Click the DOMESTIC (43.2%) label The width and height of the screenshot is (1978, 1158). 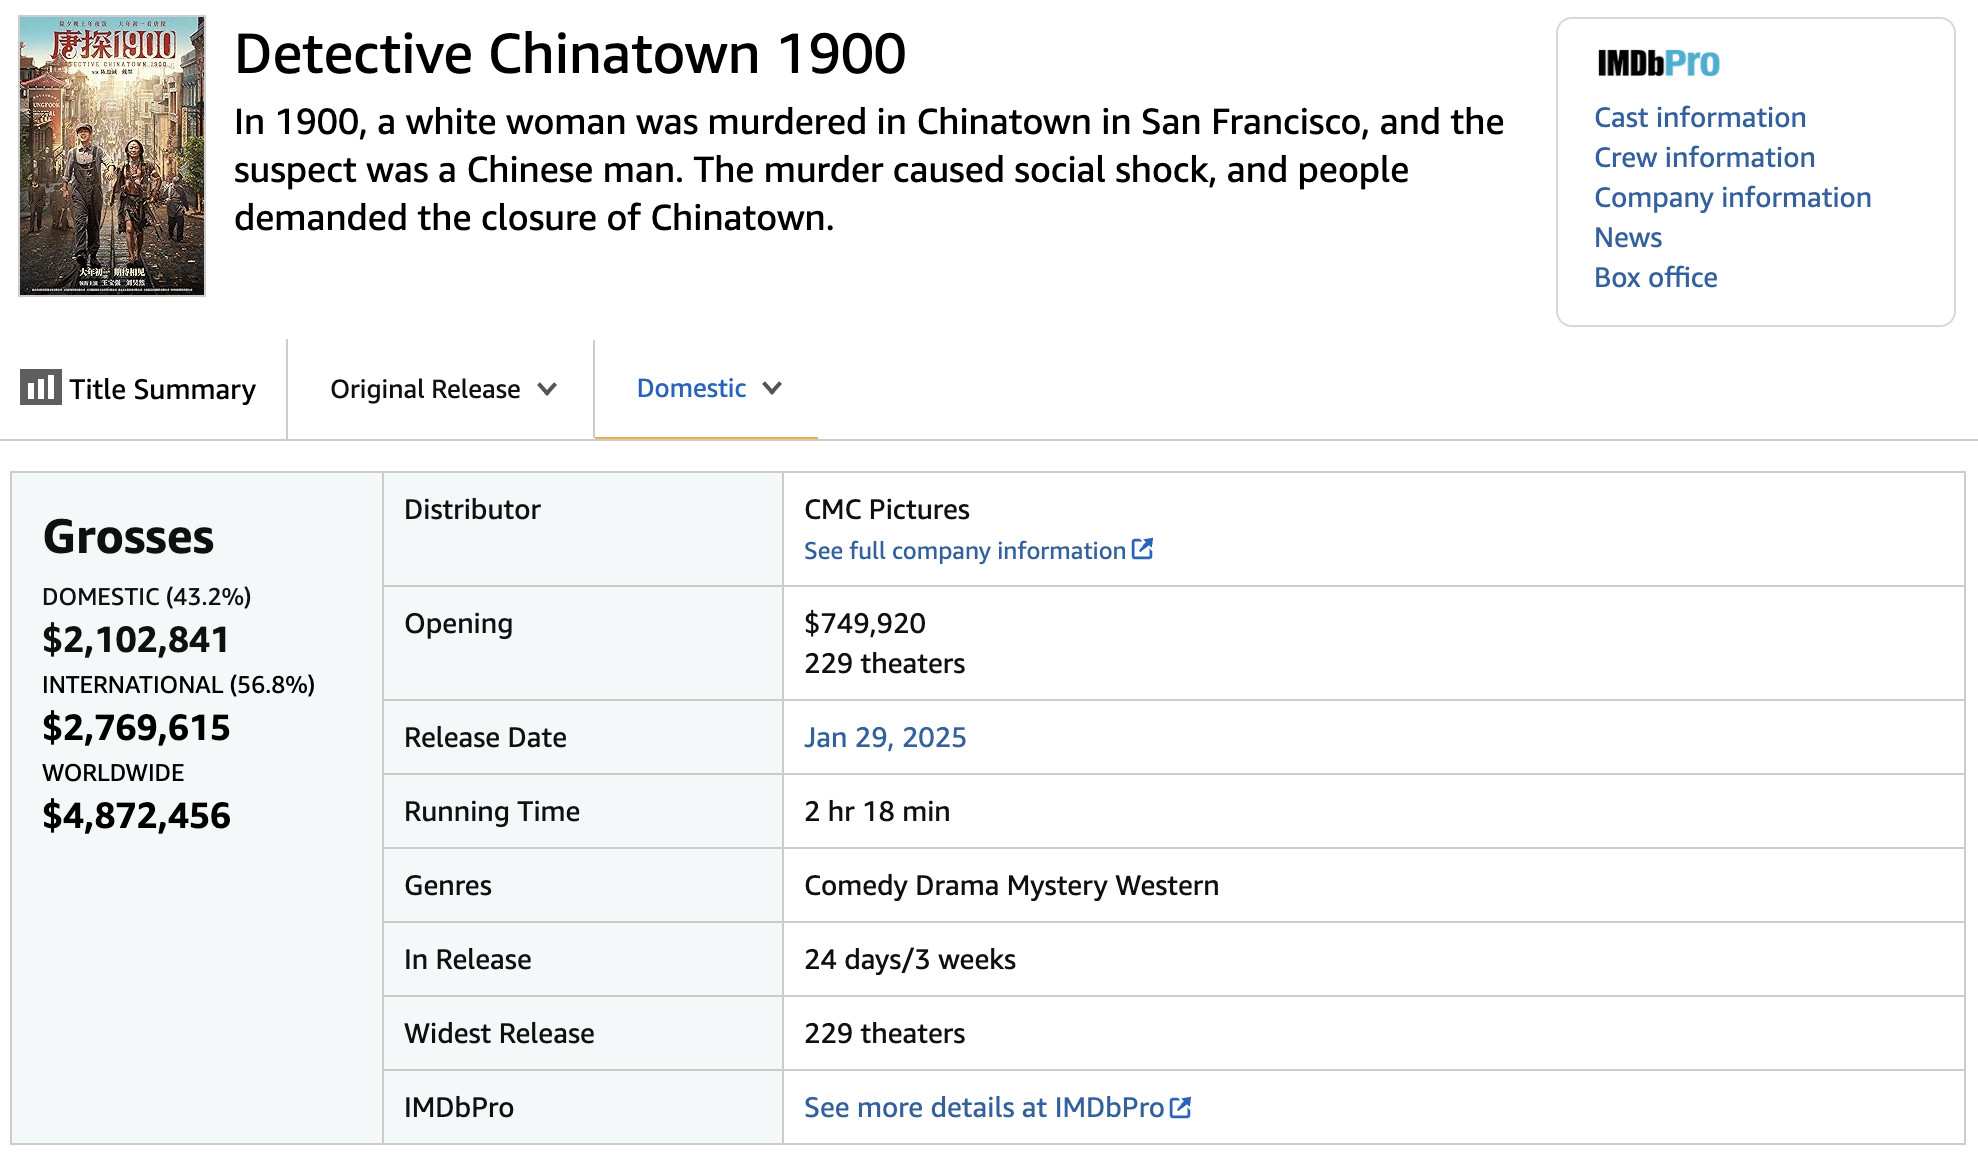(x=147, y=597)
